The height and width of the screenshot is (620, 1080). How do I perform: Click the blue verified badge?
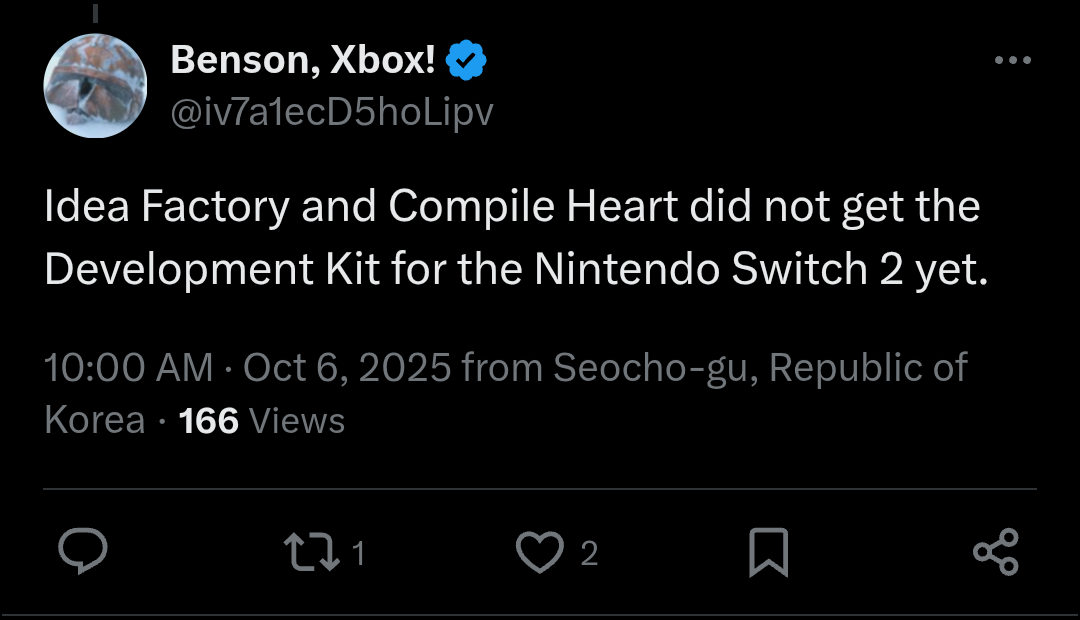pos(465,62)
